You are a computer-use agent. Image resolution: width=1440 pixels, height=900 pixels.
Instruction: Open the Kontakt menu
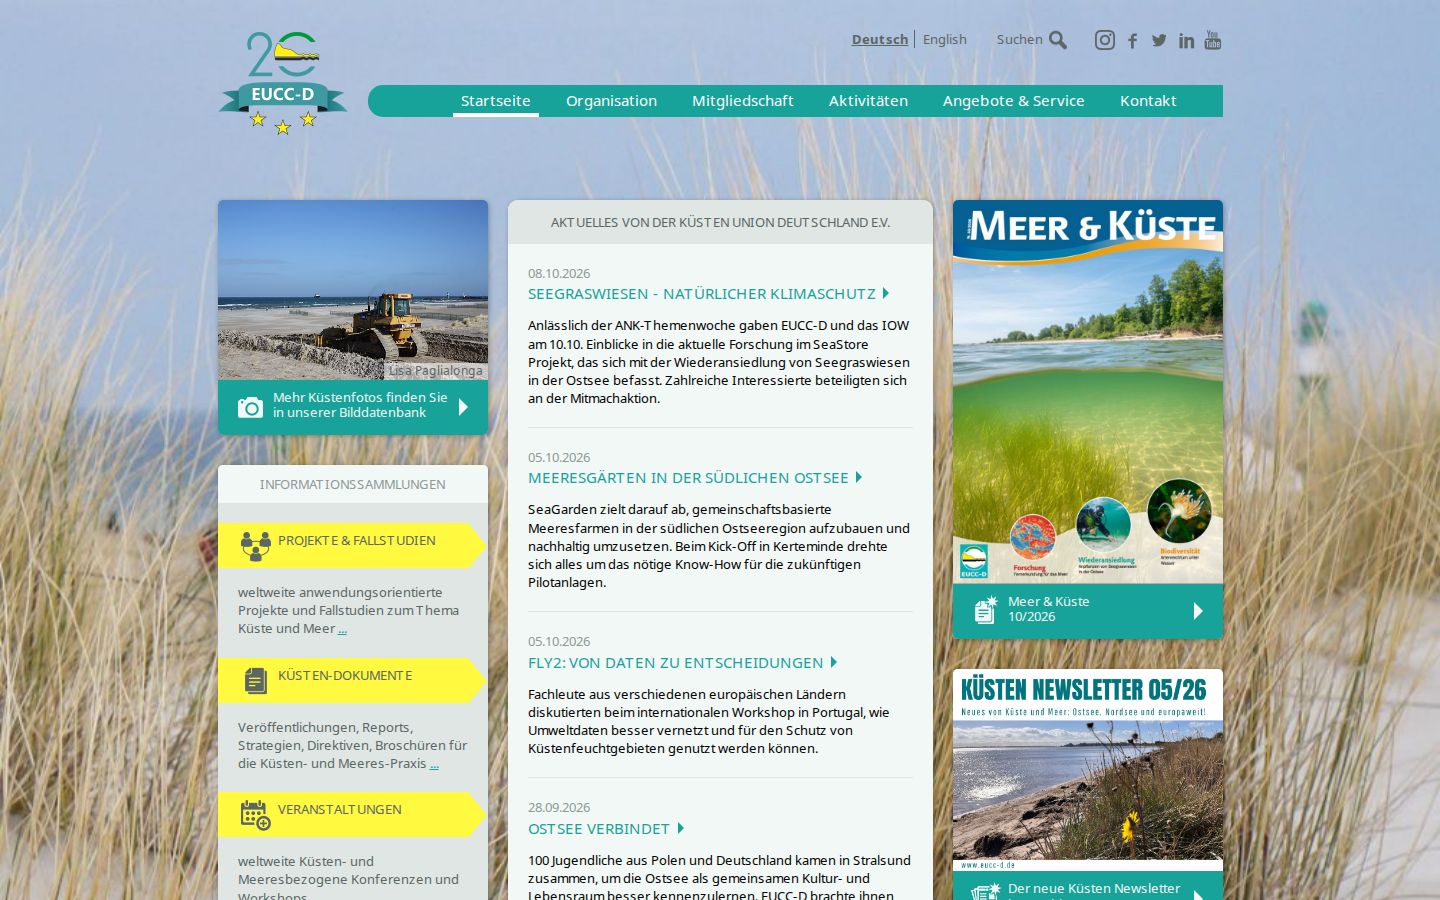pyautogui.click(x=1148, y=101)
